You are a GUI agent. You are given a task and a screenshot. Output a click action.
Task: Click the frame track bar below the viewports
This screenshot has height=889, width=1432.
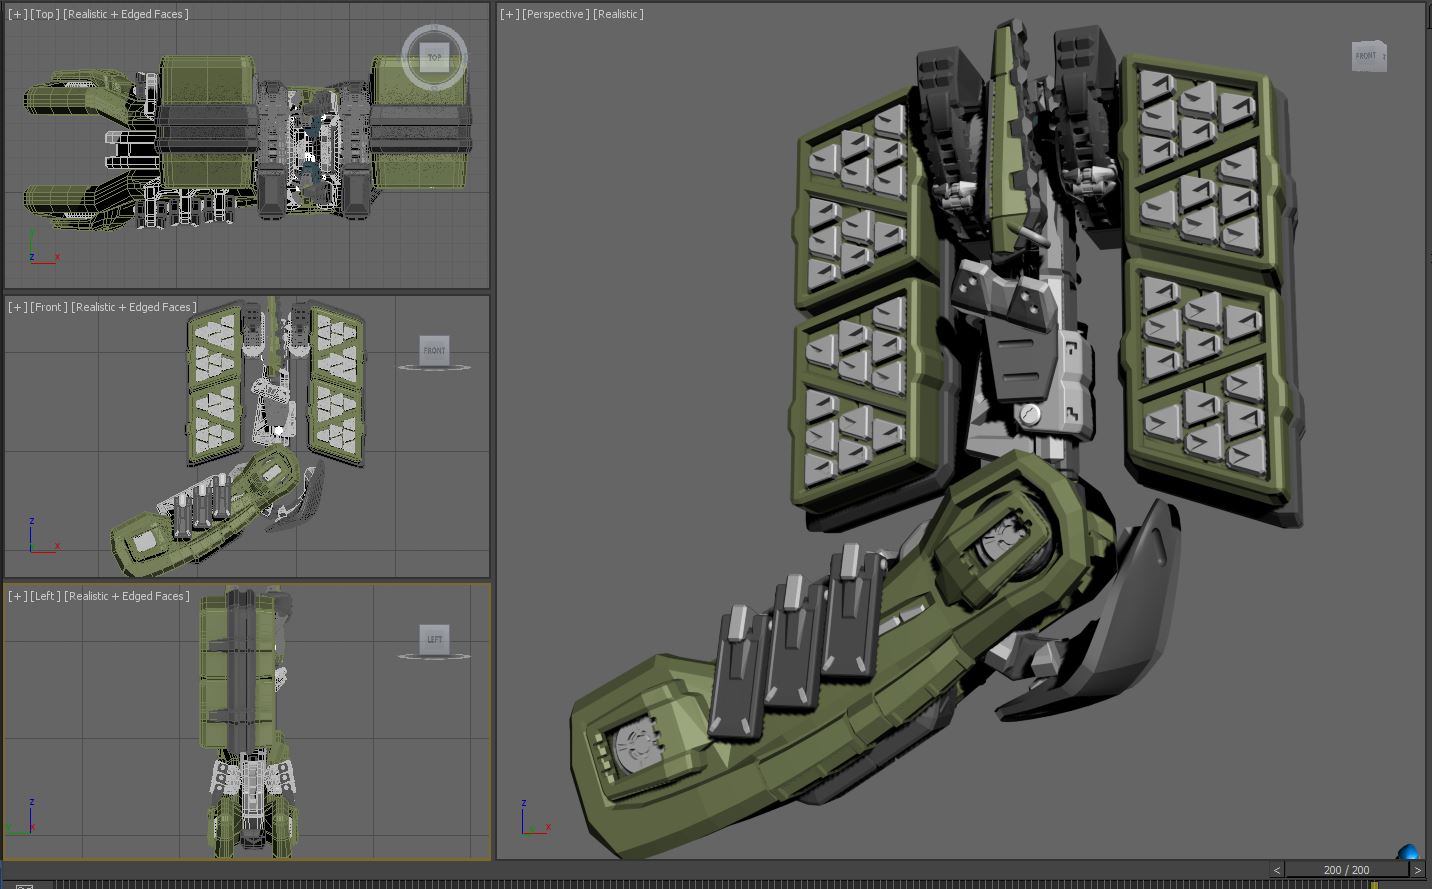pos(700,884)
